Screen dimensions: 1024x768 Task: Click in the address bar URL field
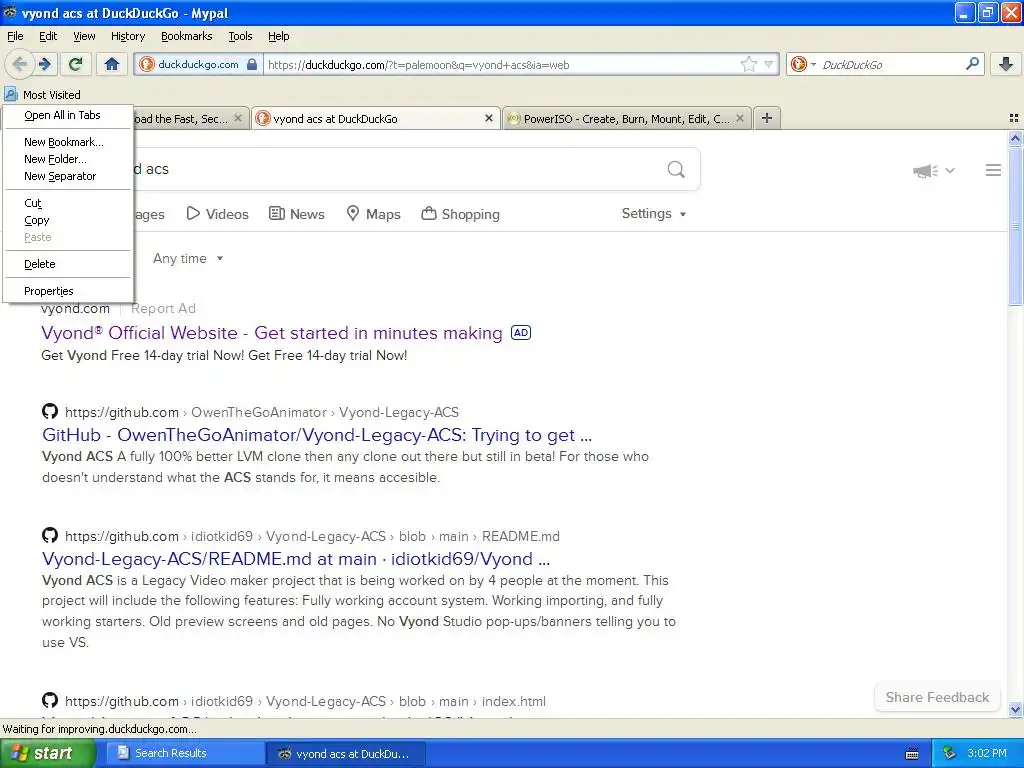tap(500, 65)
